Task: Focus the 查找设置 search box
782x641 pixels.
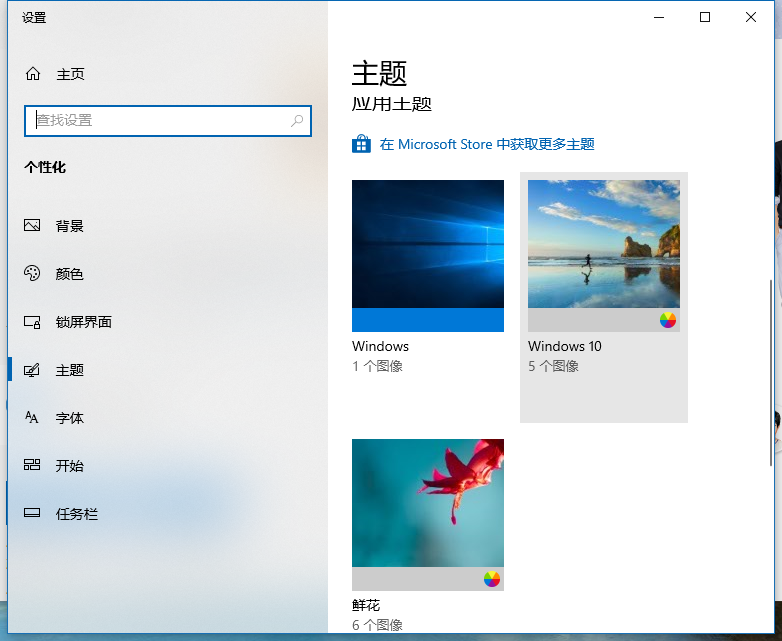Action: coord(168,120)
